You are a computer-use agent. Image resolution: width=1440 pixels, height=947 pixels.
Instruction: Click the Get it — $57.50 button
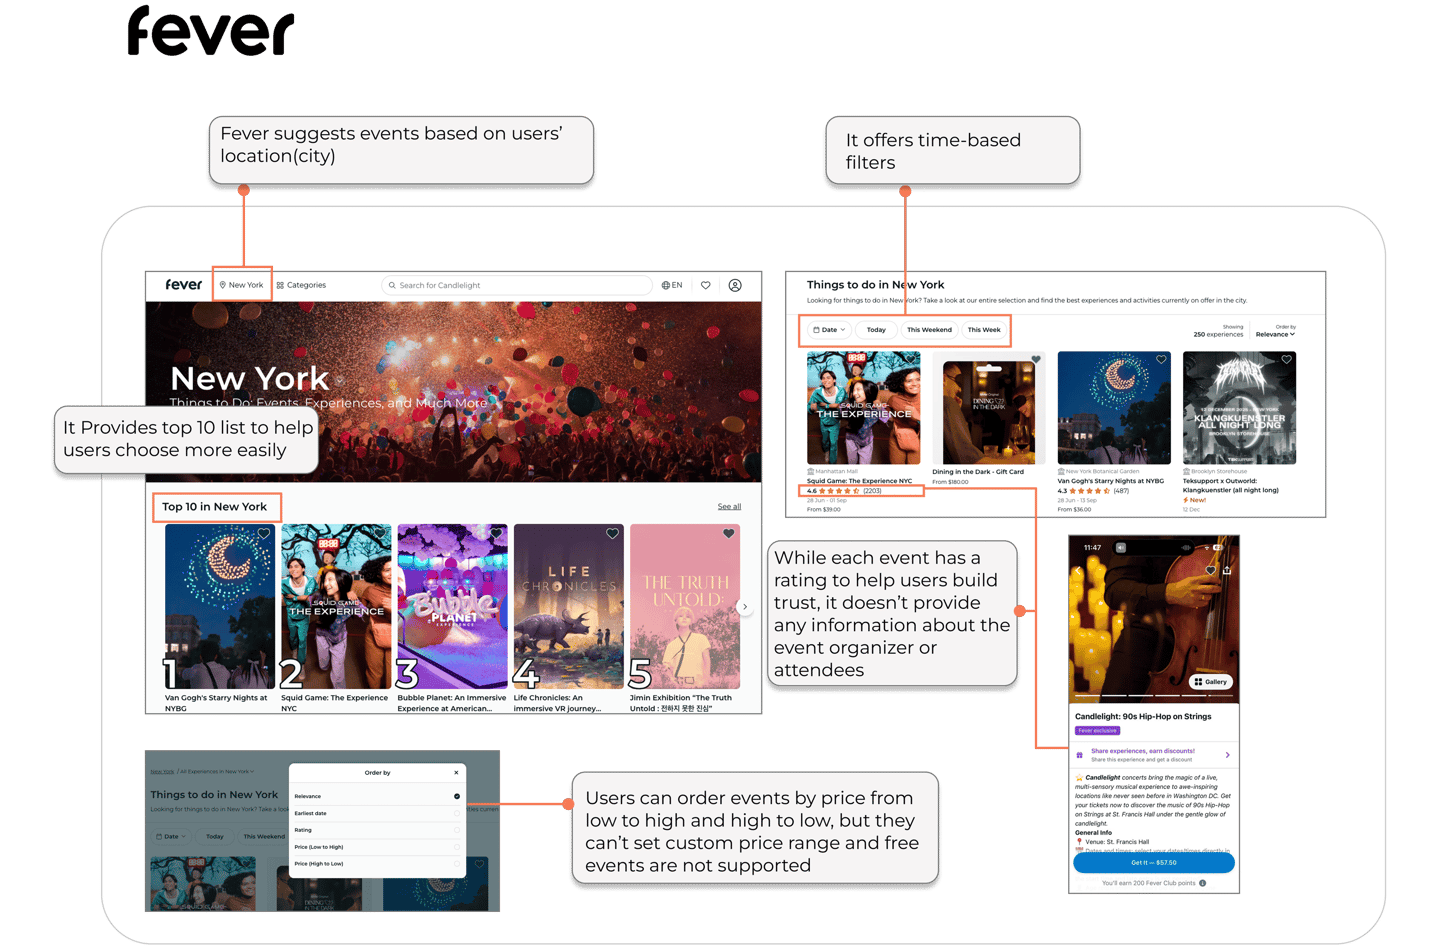[1154, 862]
